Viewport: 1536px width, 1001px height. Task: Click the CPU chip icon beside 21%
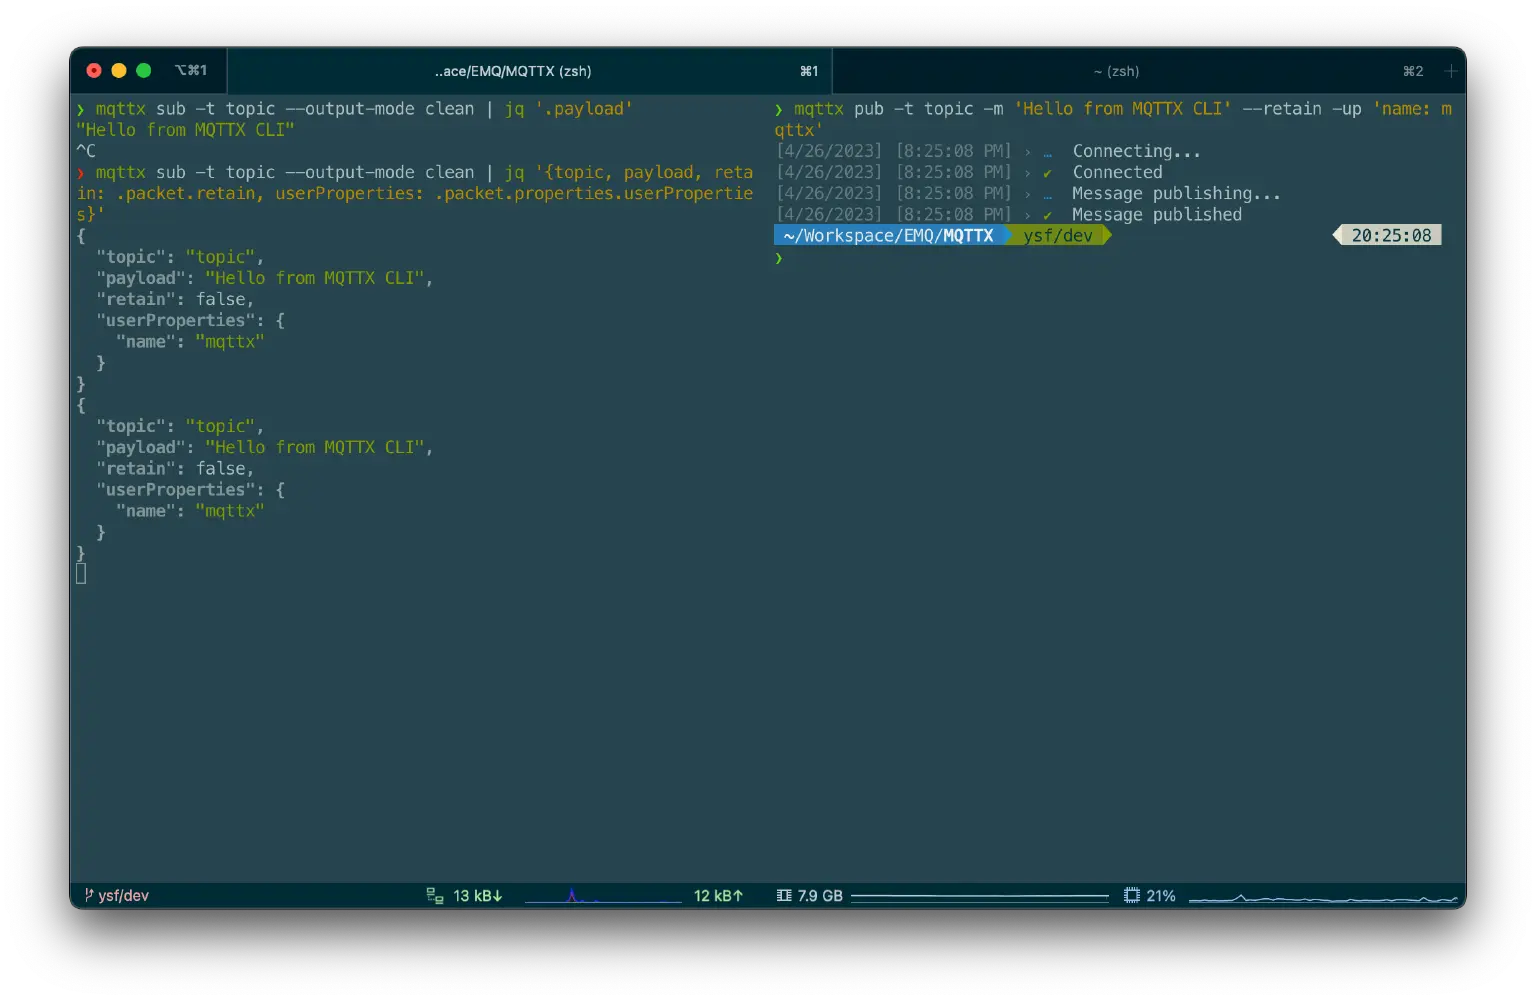coord(1131,895)
